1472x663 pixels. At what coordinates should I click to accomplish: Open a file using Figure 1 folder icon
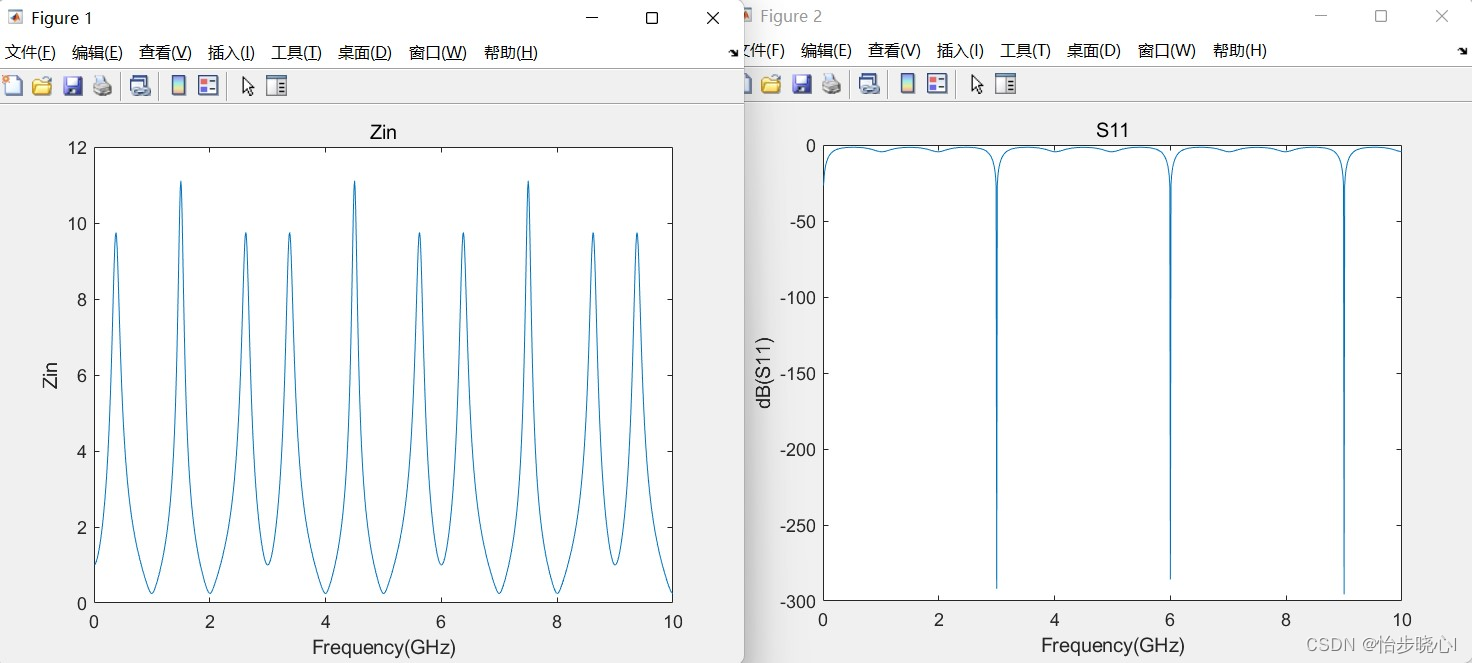pyautogui.click(x=42, y=86)
